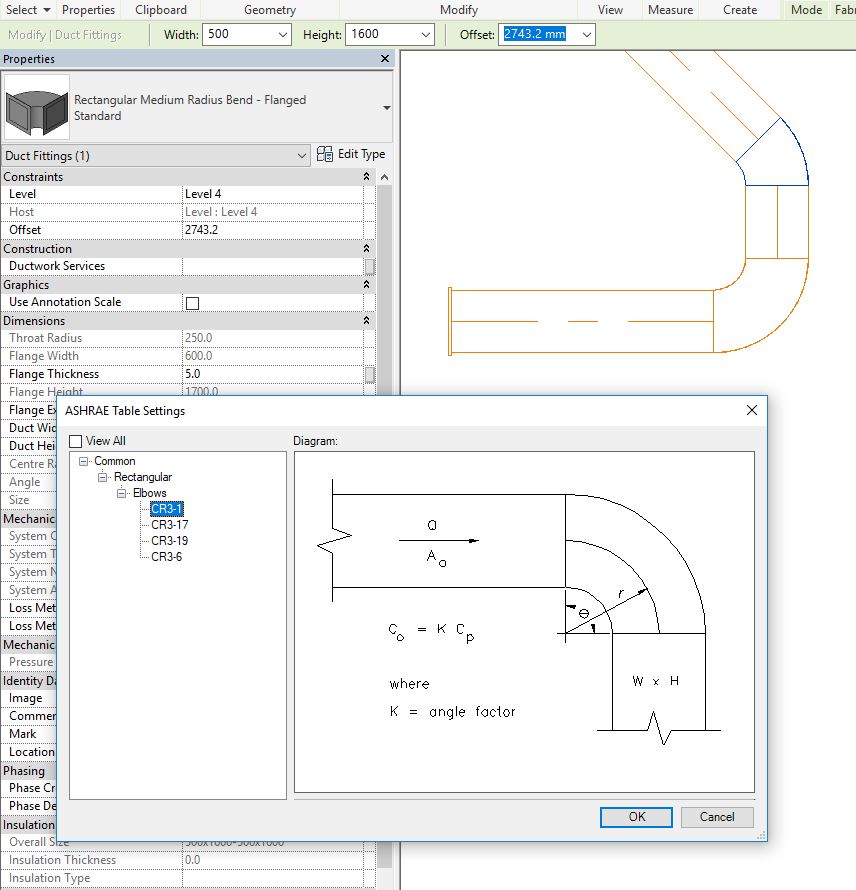Click the View ribbon panel label
This screenshot has height=890, width=856.
pyautogui.click(x=610, y=10)
